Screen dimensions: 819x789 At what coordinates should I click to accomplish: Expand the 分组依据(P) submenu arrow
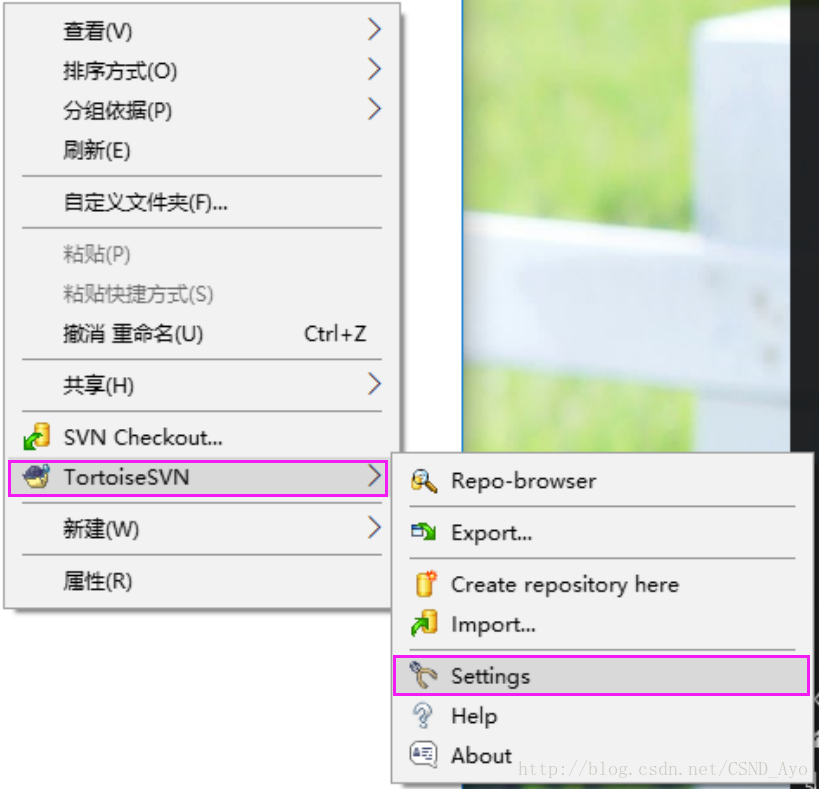click(x=374, y=109)
